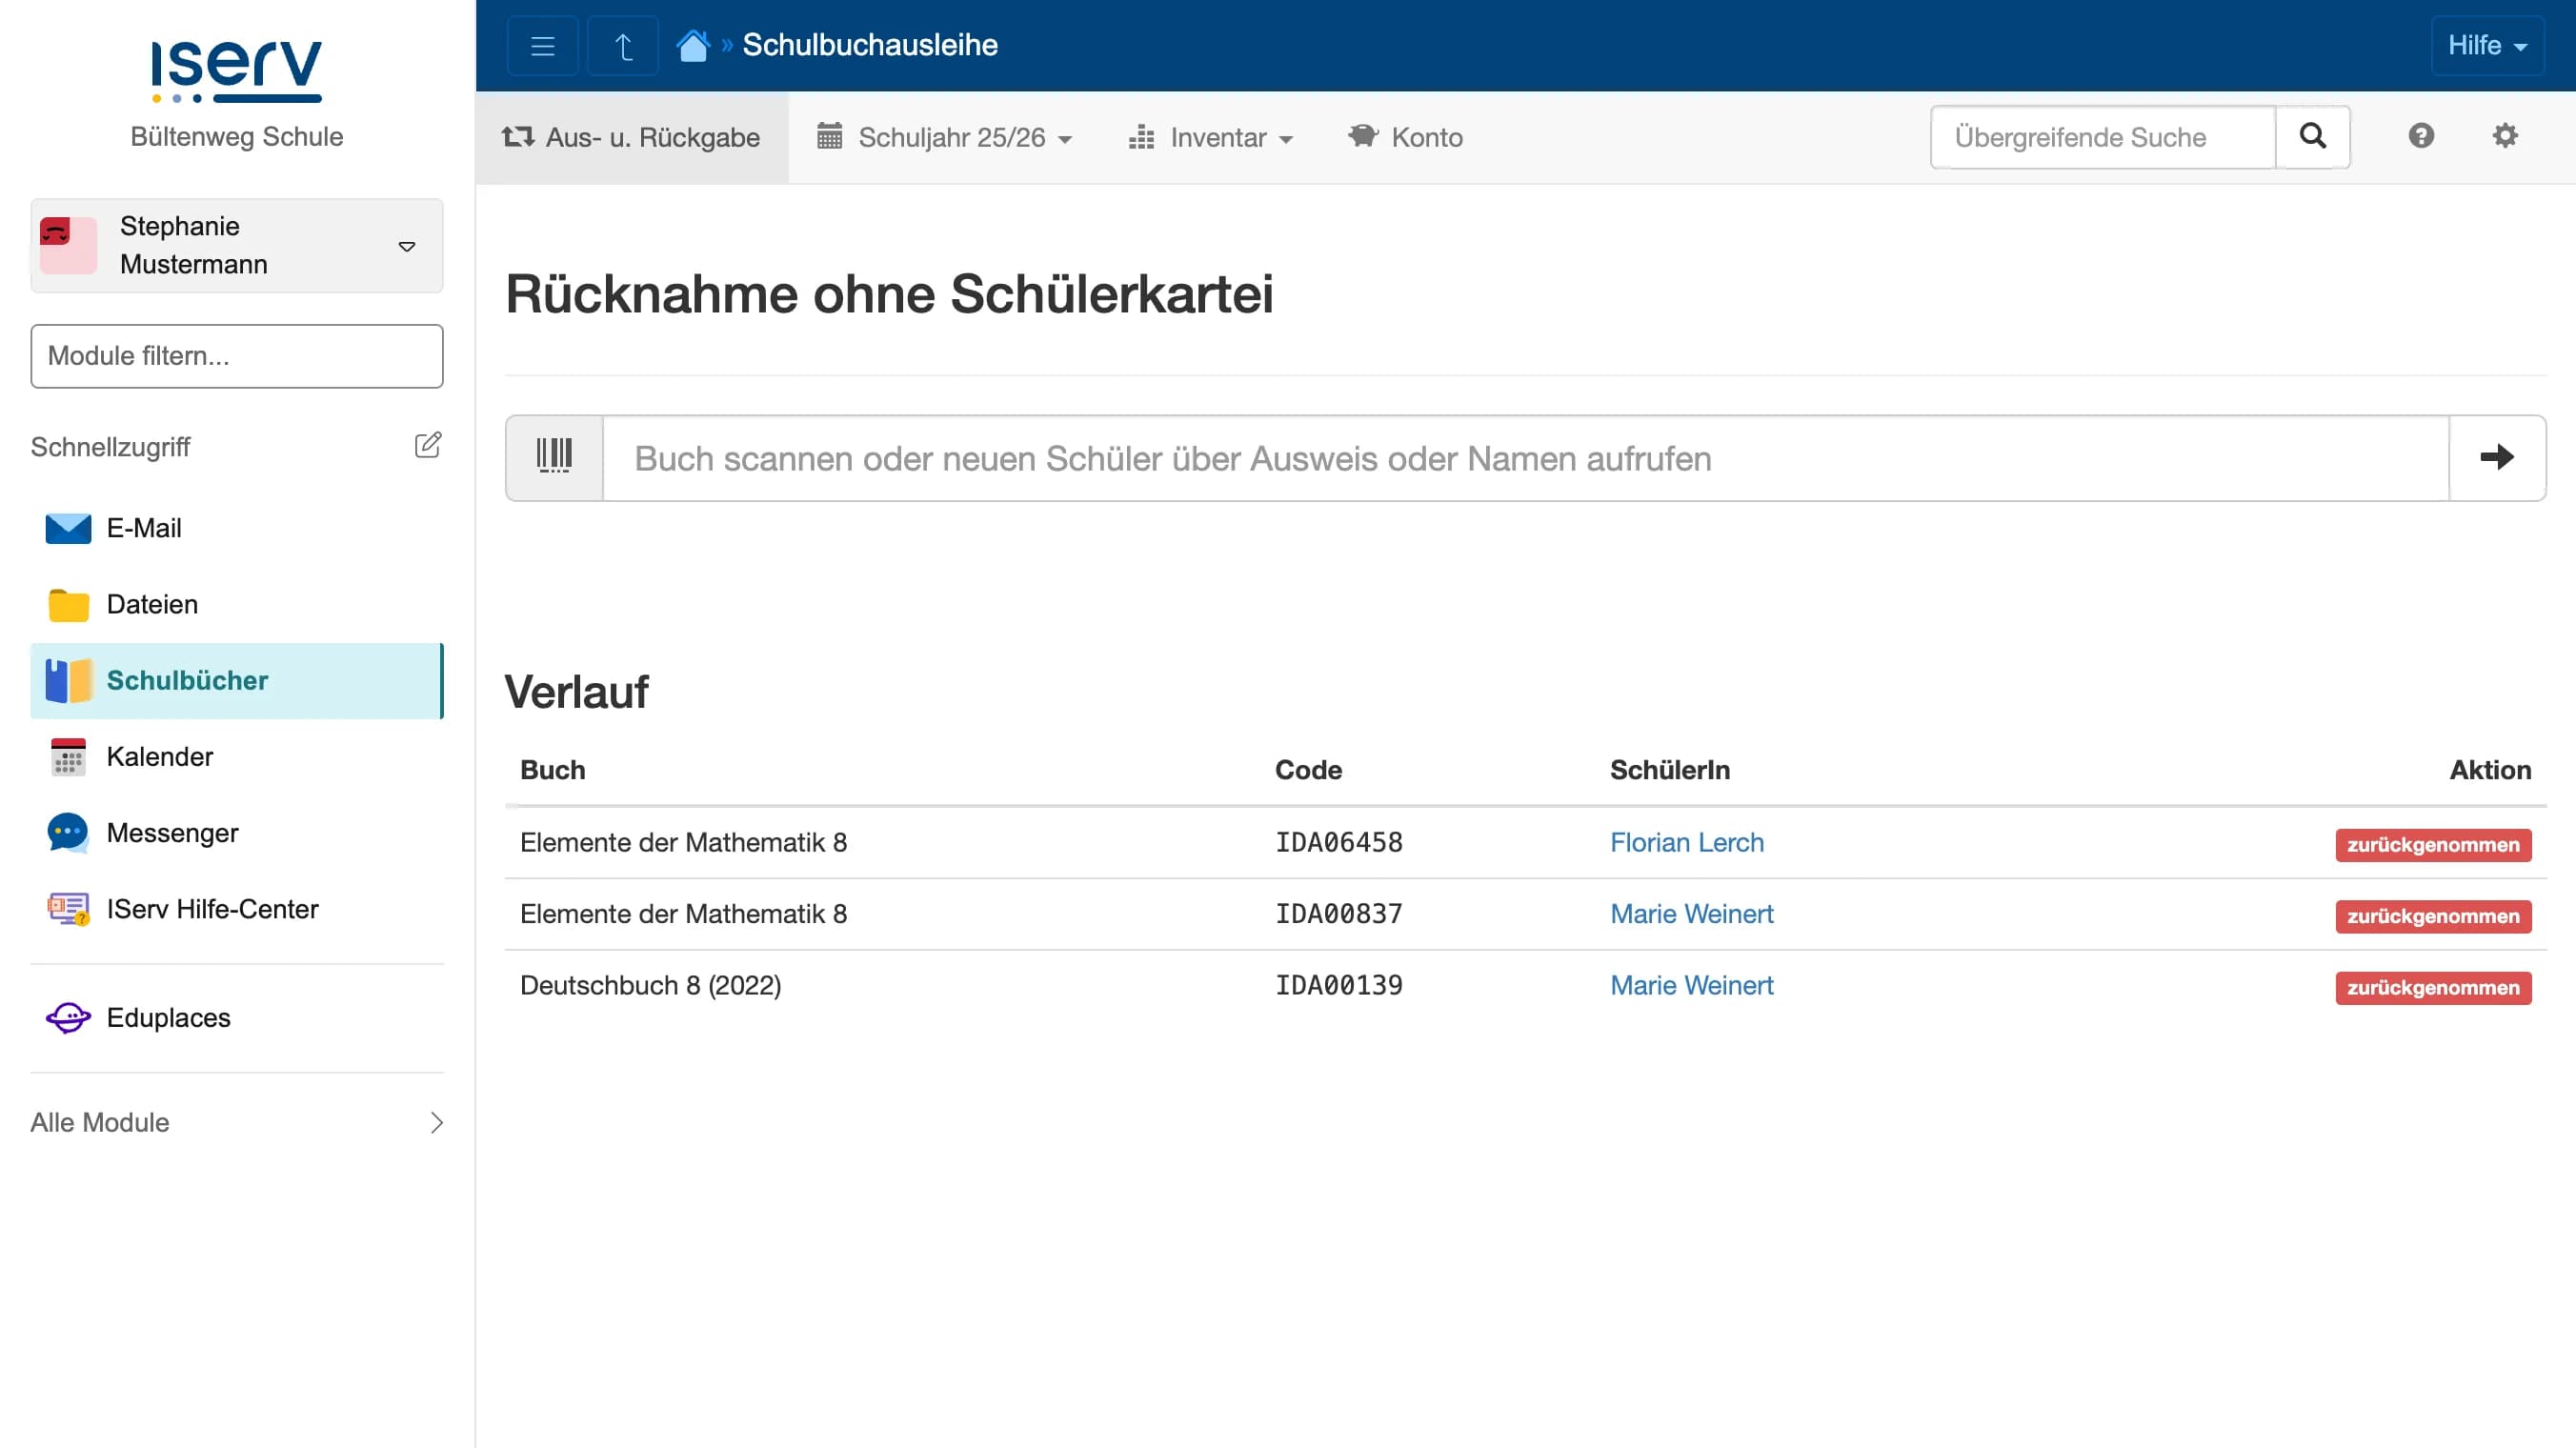This screenshot has height=1448, width=2576.
Task: Edit Schnellzugriff with the pencil icon
Action: click(428, 445)
